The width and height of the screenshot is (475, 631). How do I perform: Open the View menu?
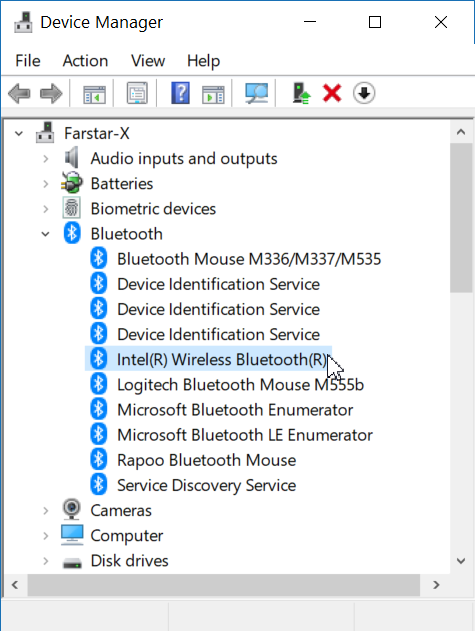point(148,61)
